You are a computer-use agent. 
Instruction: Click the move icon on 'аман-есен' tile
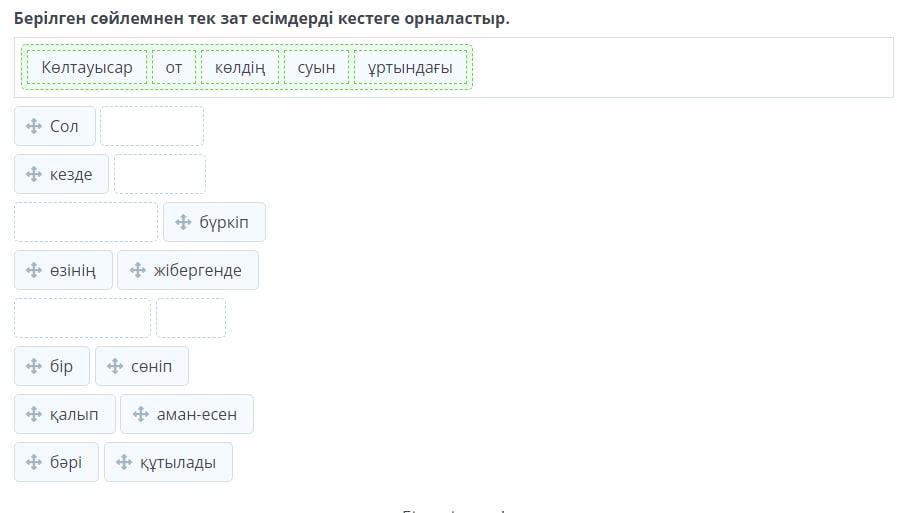(140, 414)
